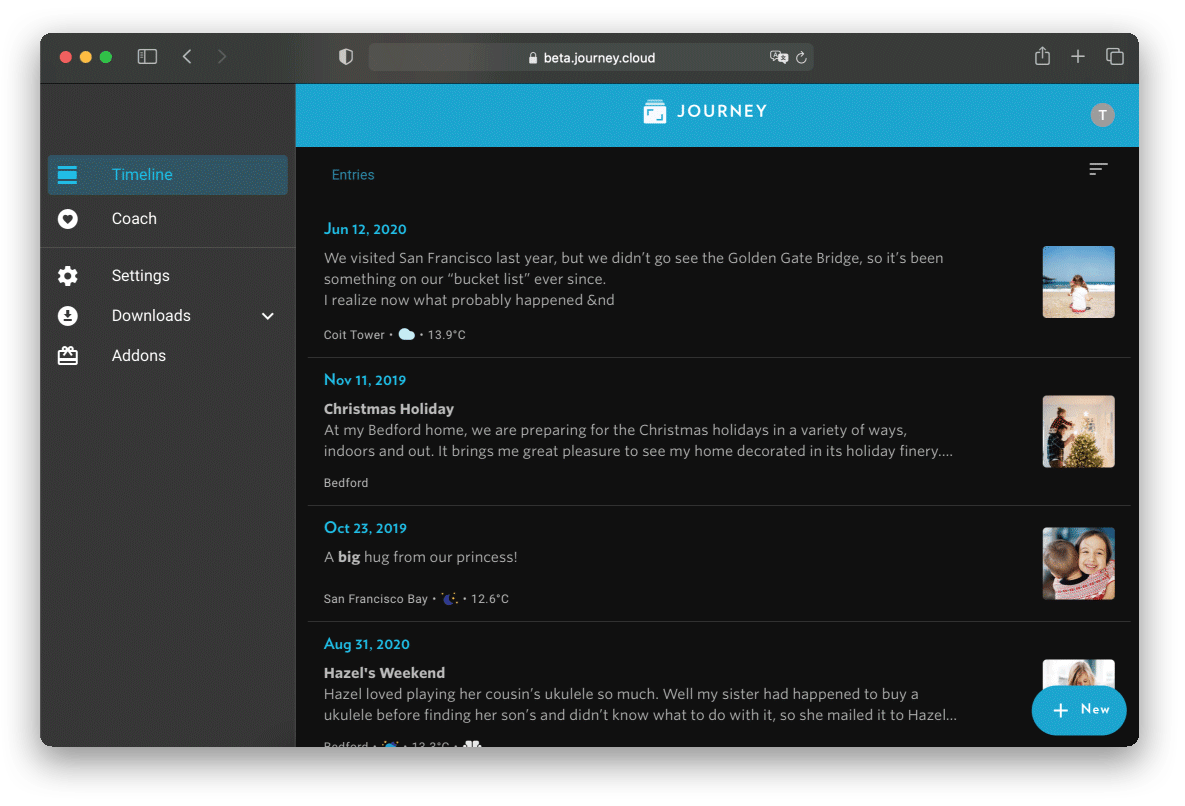This screenshot has width=1185, height=806.
Task: Open Settings from the sidebar
Action: pyautogui.click(x=167, y=276)
